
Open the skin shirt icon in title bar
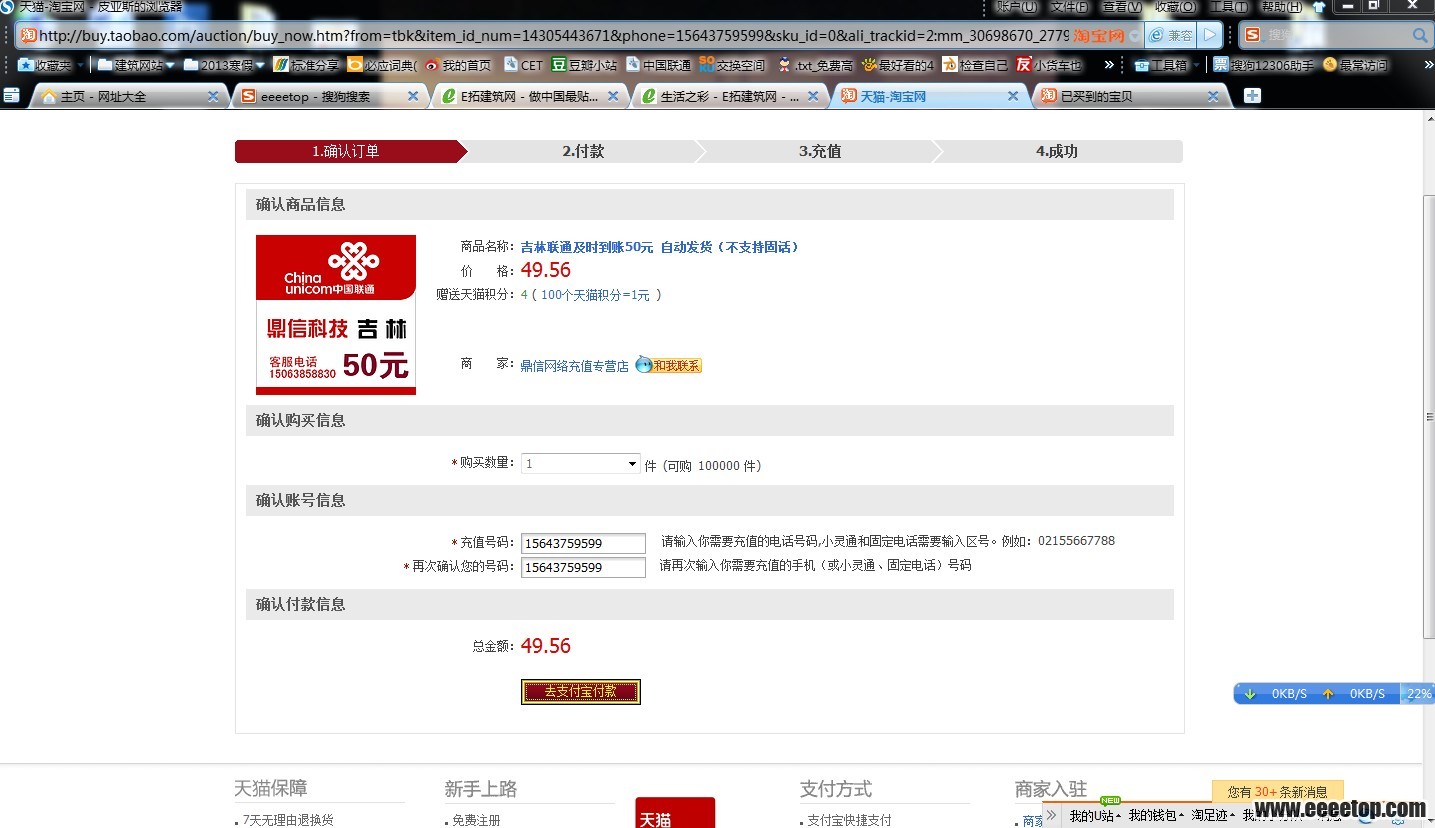(1319, 7)
